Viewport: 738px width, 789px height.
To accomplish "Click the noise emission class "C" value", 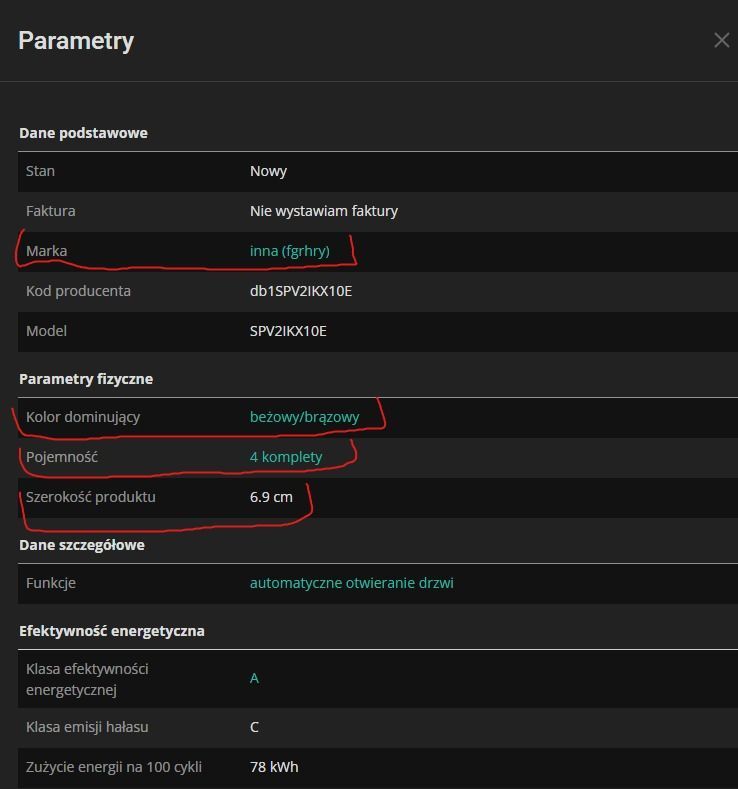I will [254, 727].
